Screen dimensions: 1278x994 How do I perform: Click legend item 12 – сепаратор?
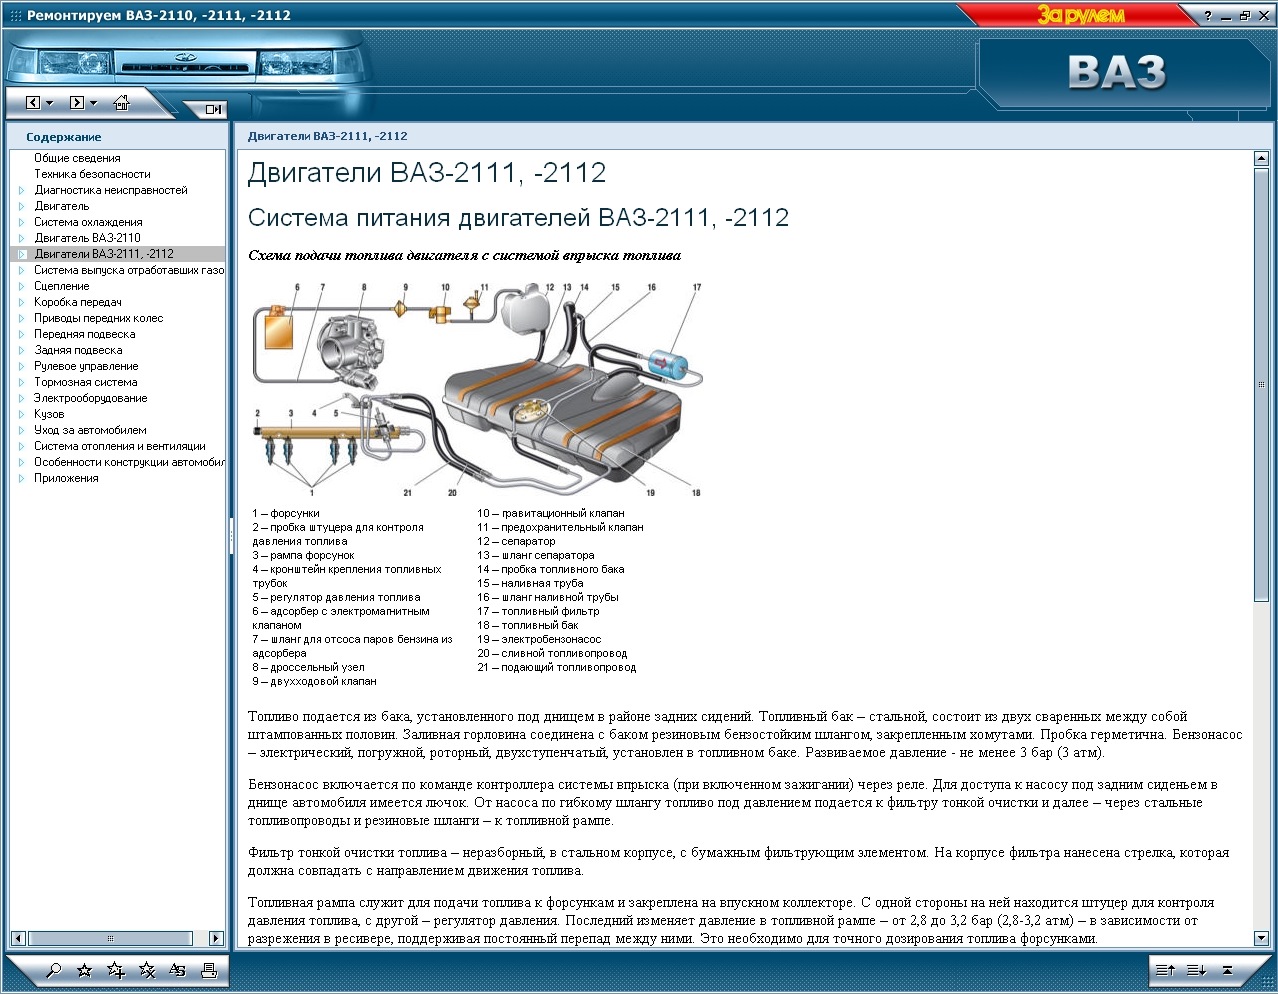[x=516, y=541]
